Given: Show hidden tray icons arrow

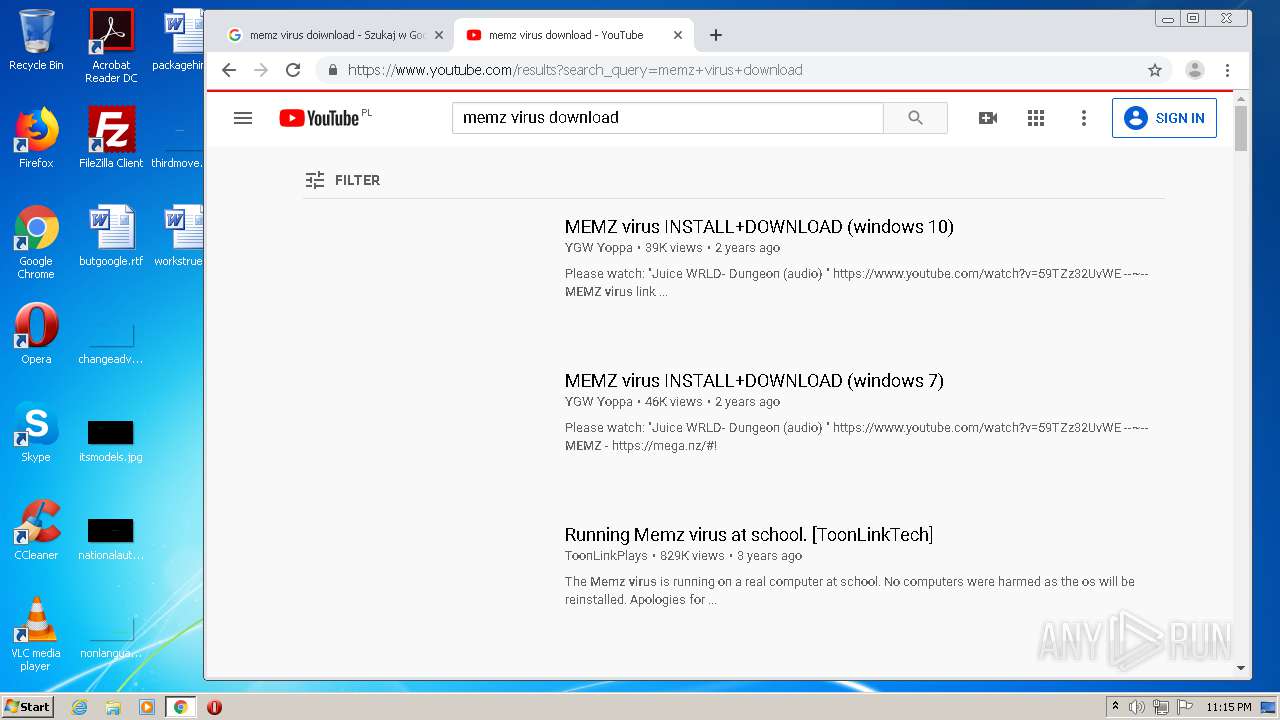Looking at the screenshot, I should coord(1115,707).
